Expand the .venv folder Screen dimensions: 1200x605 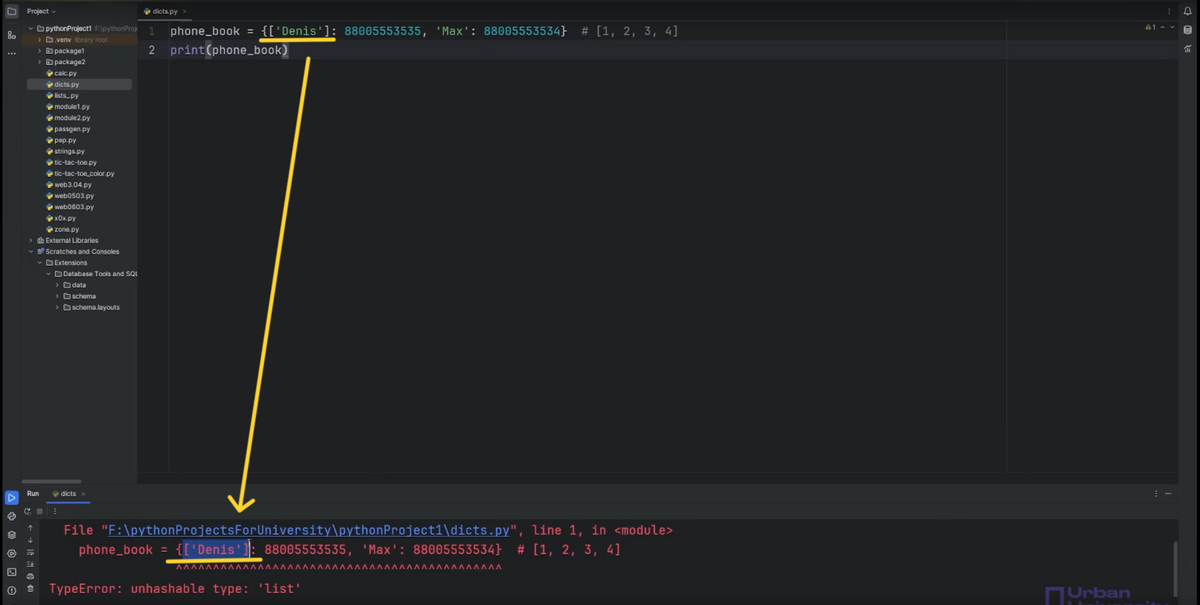40,39
